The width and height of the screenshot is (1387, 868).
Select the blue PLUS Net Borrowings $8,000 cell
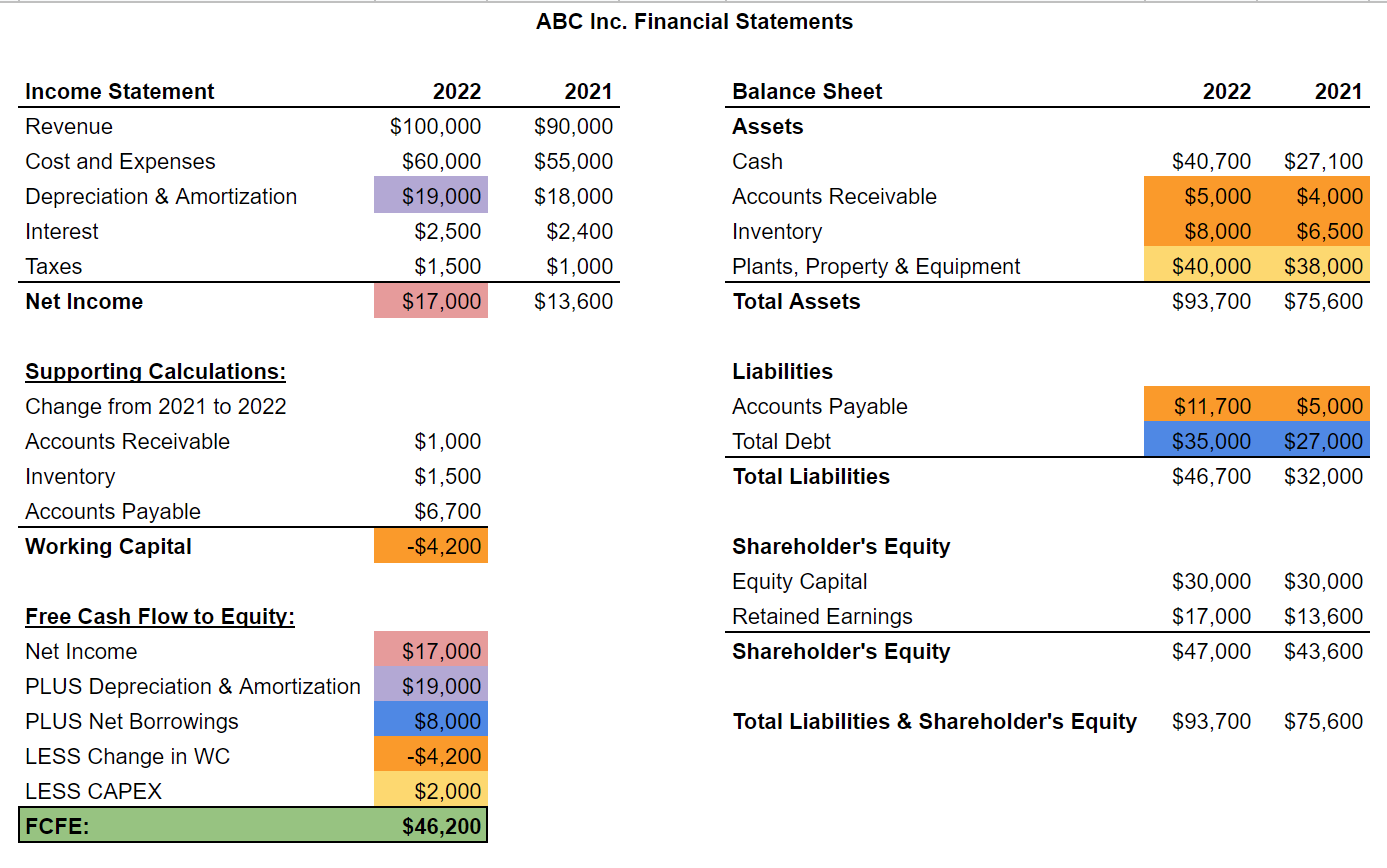click(x=432, y=721)
